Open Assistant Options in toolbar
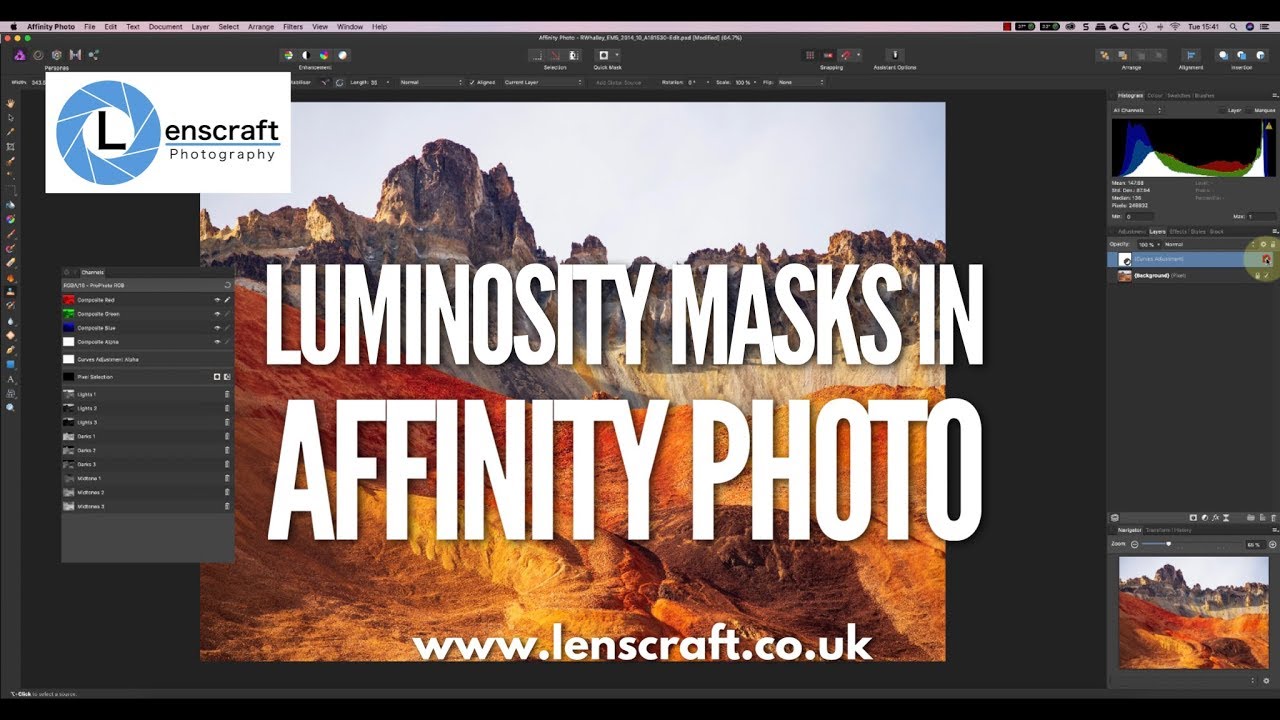1280x720 pixels. coord(894,55)
